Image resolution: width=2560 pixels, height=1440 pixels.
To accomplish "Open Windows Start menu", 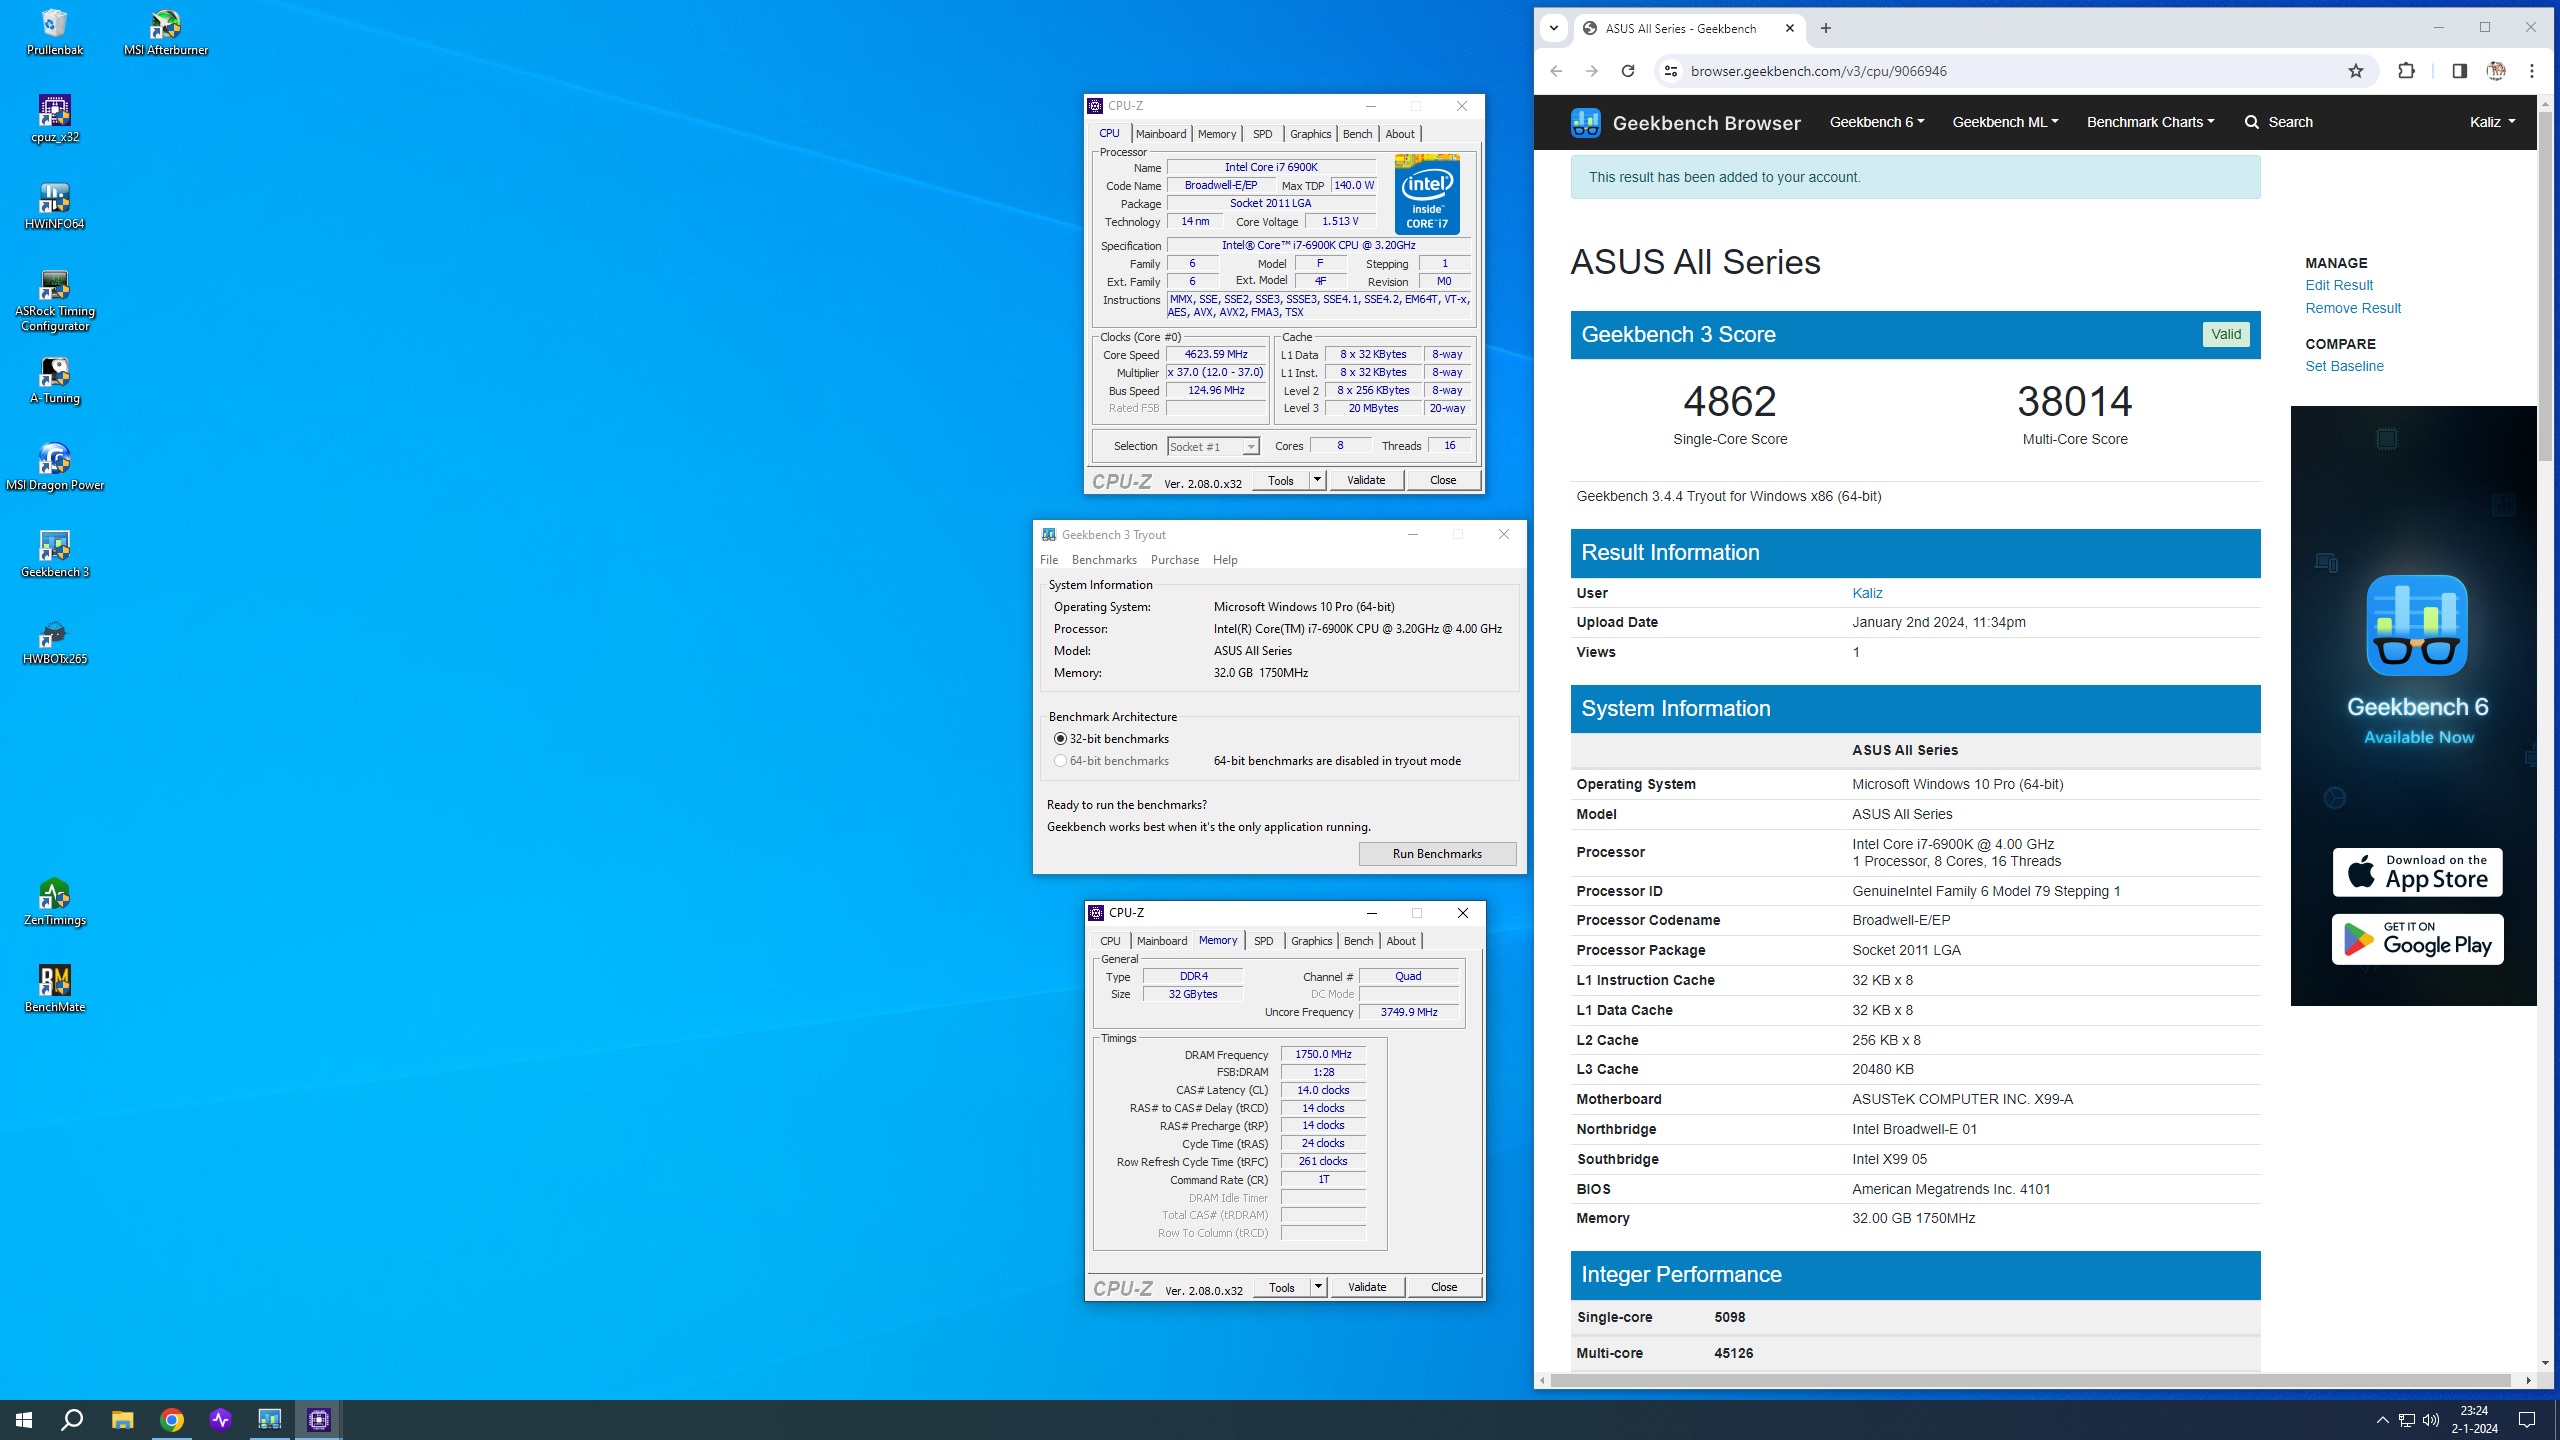I will 24,1419.
